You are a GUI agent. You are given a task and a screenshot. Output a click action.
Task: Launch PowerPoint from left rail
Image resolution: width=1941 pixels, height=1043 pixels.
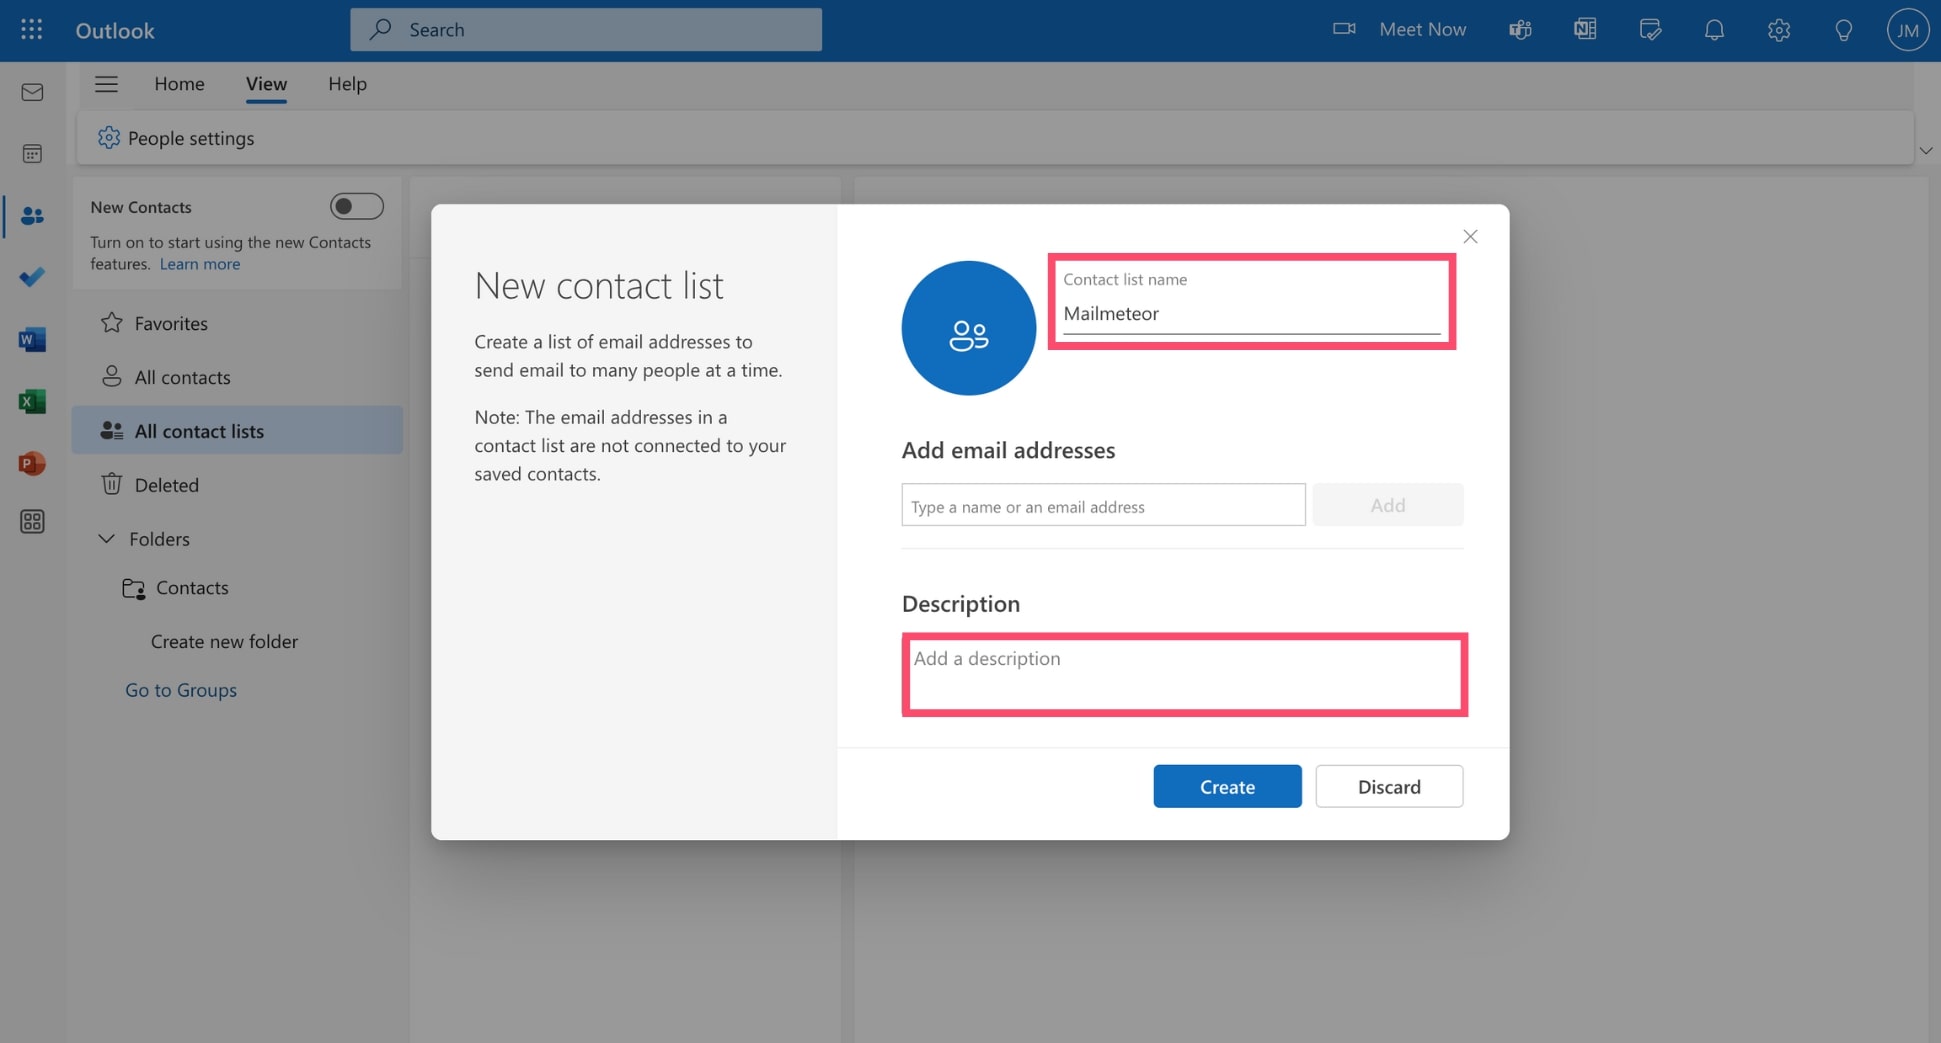click(x=32, y=463)
